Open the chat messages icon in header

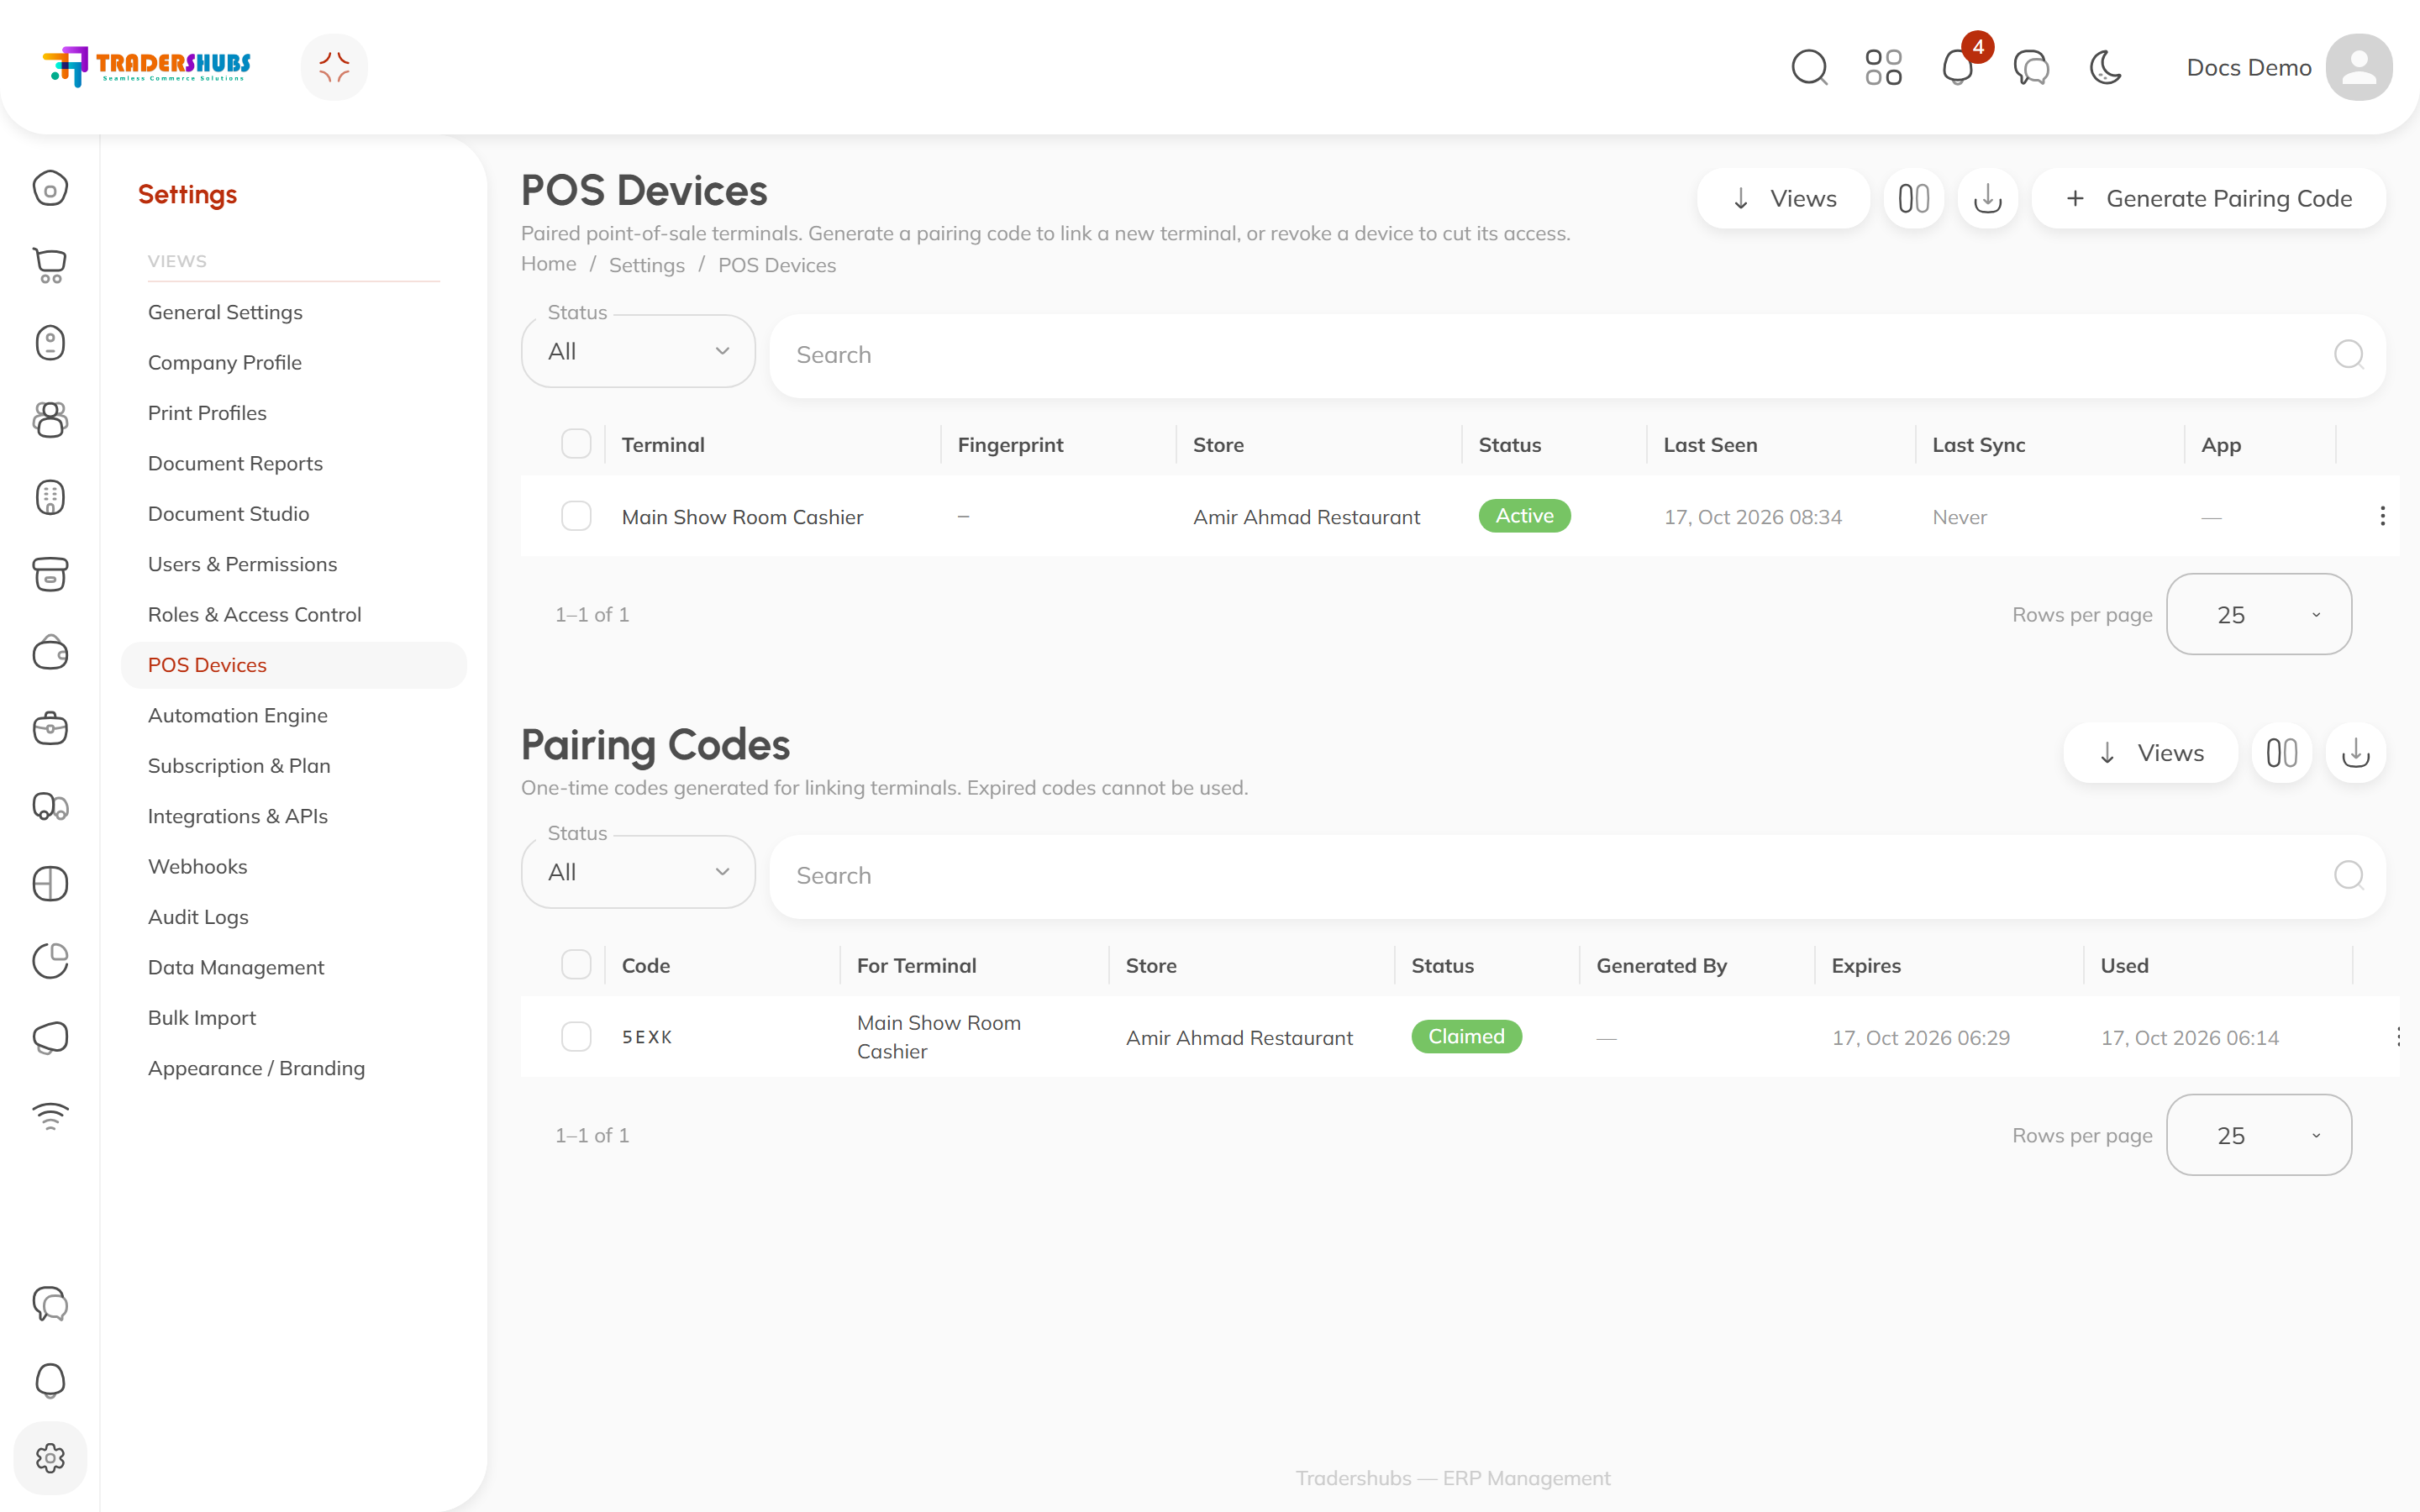tap(2031, 67)
